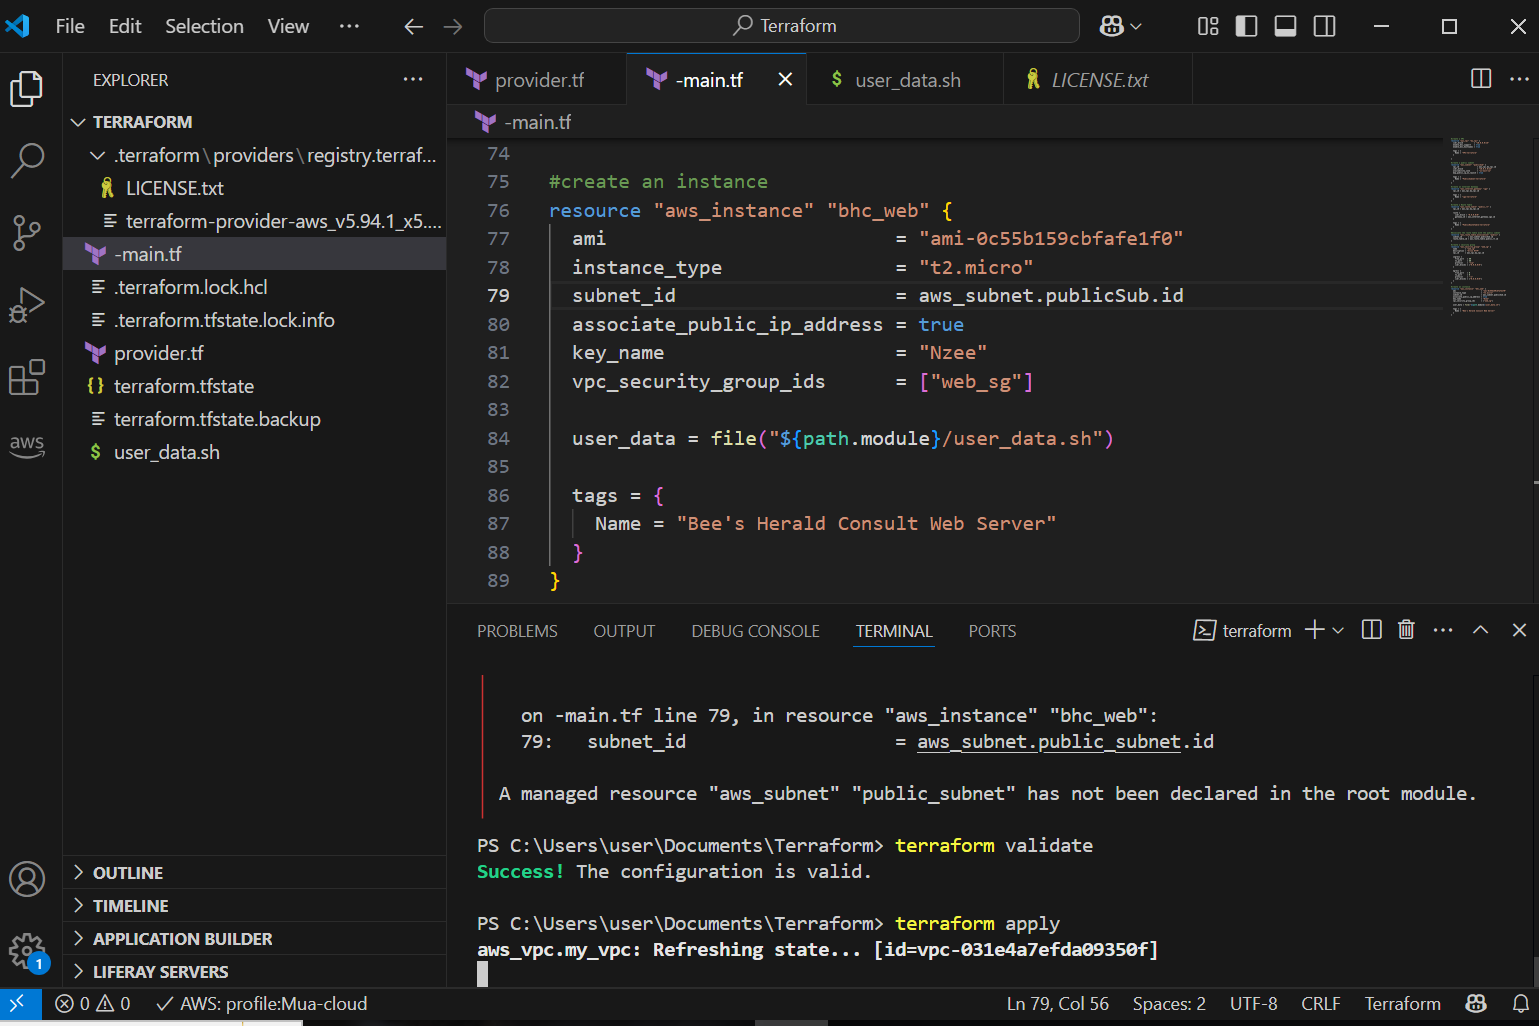This screenshot has height=1026, width=1539.
Task: Switch to the provider.tf editor tab
Action: (x=537, y=80)
